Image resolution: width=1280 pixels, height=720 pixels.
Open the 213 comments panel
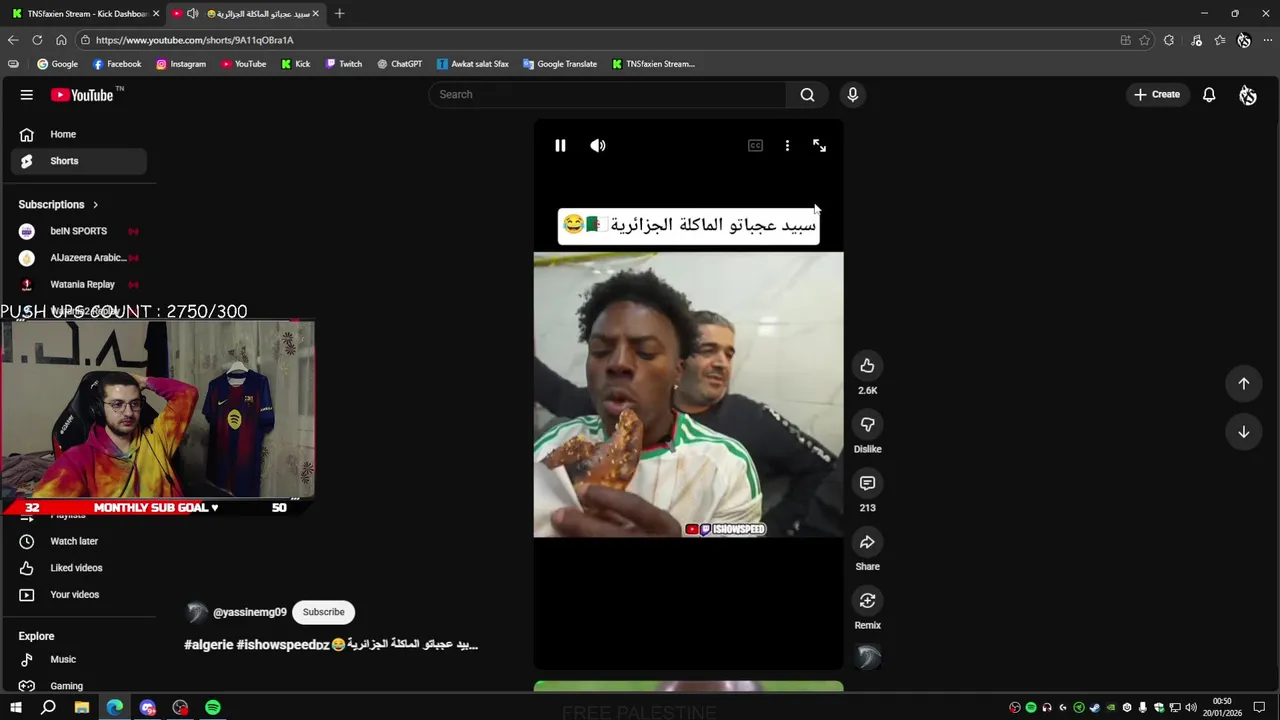tap(867, 483)
